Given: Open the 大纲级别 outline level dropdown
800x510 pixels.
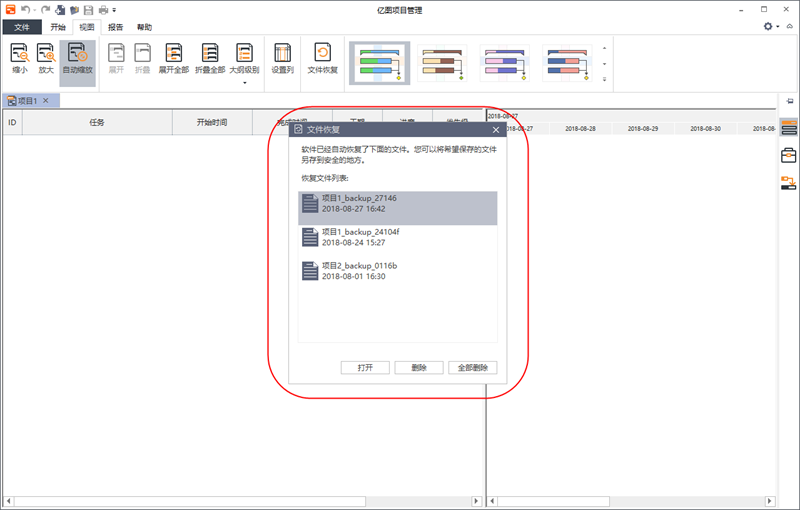Looking at the screenshot, I should point(244,63).
